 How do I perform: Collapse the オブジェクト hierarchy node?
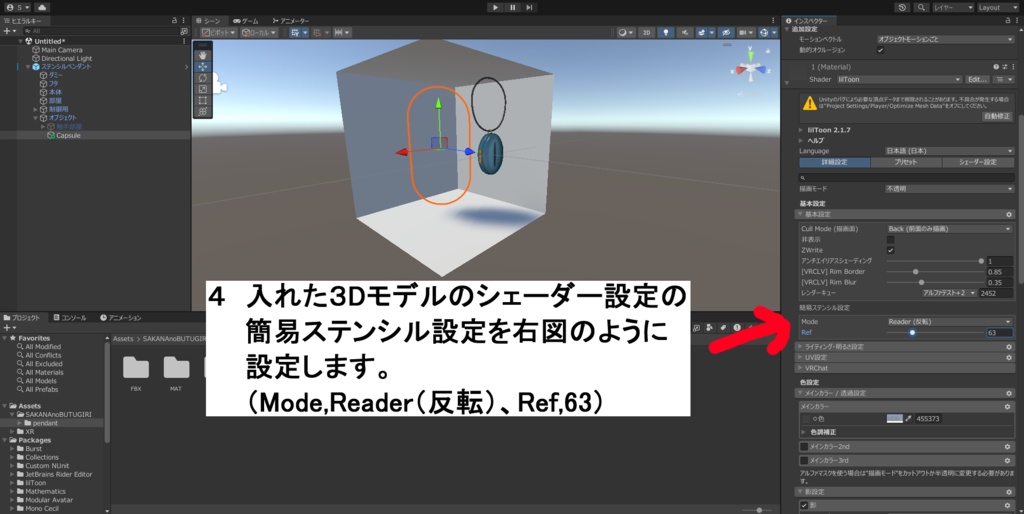(x=37, y=118)
